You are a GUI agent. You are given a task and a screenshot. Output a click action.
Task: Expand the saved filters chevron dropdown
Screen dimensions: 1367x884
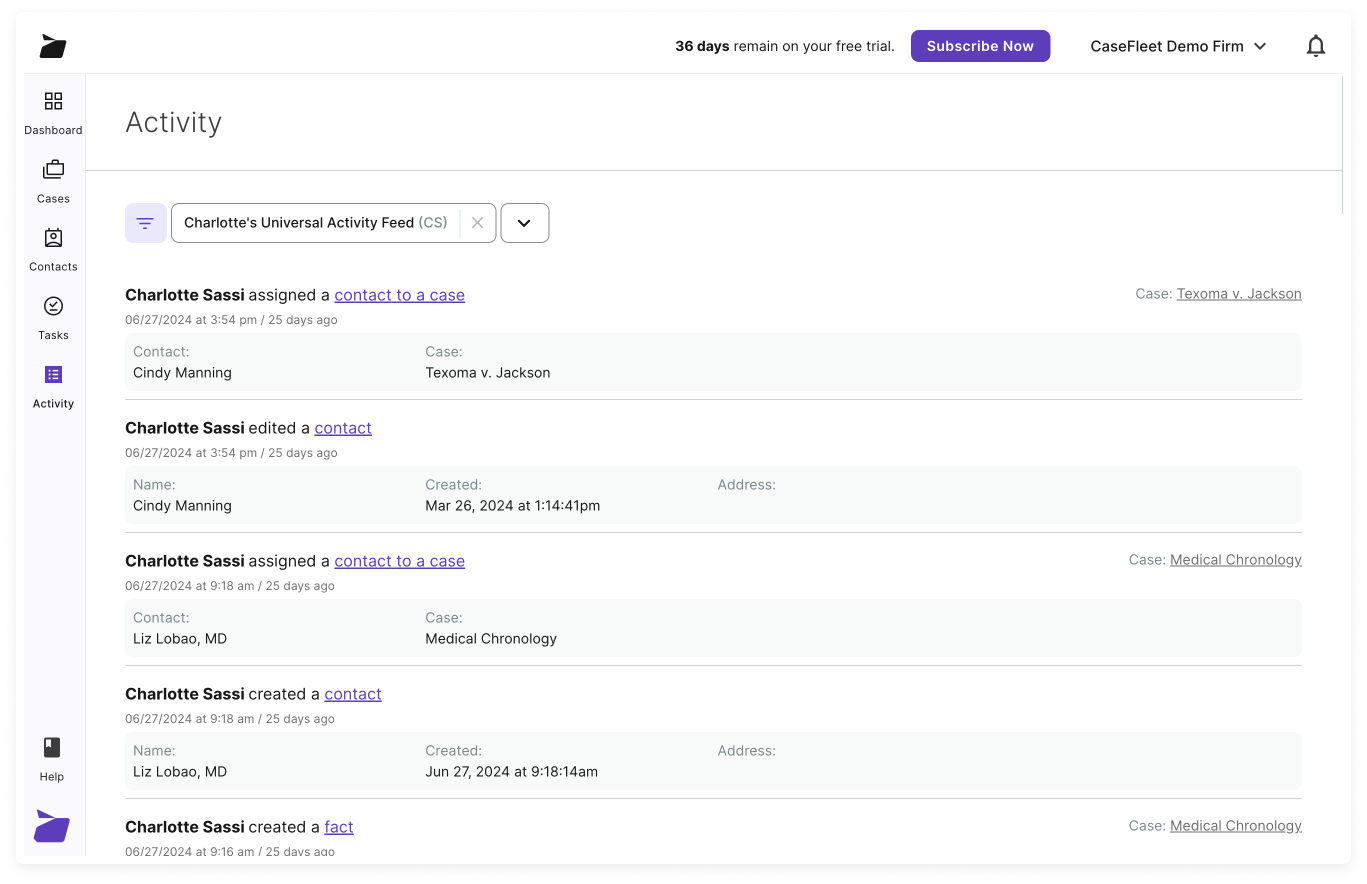[524, 222]
